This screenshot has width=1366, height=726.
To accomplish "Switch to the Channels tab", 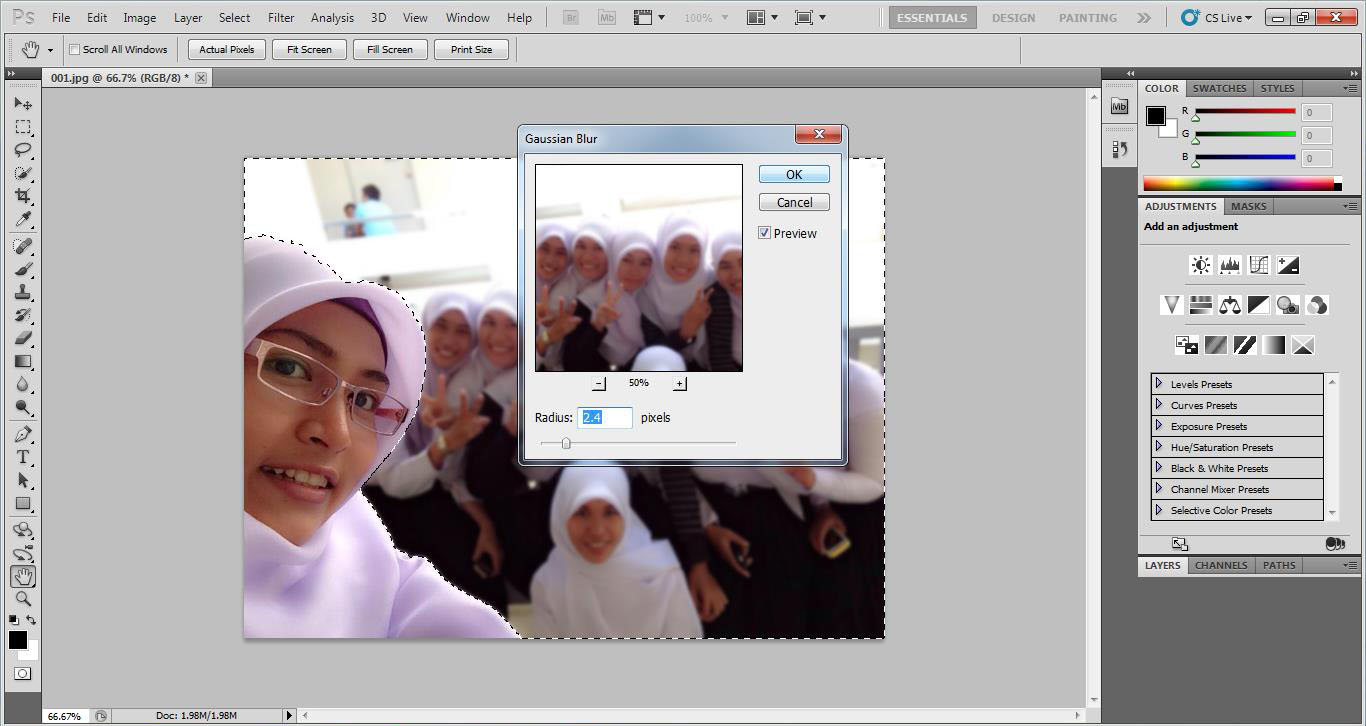I will (x=1221, y=565).
